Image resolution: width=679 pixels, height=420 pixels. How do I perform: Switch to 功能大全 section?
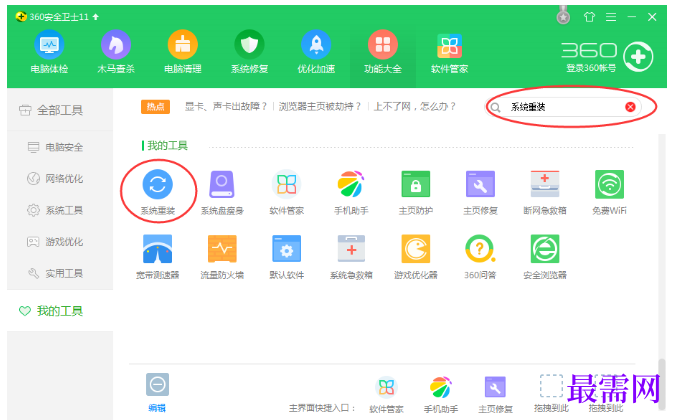click(x=383, y=52)
